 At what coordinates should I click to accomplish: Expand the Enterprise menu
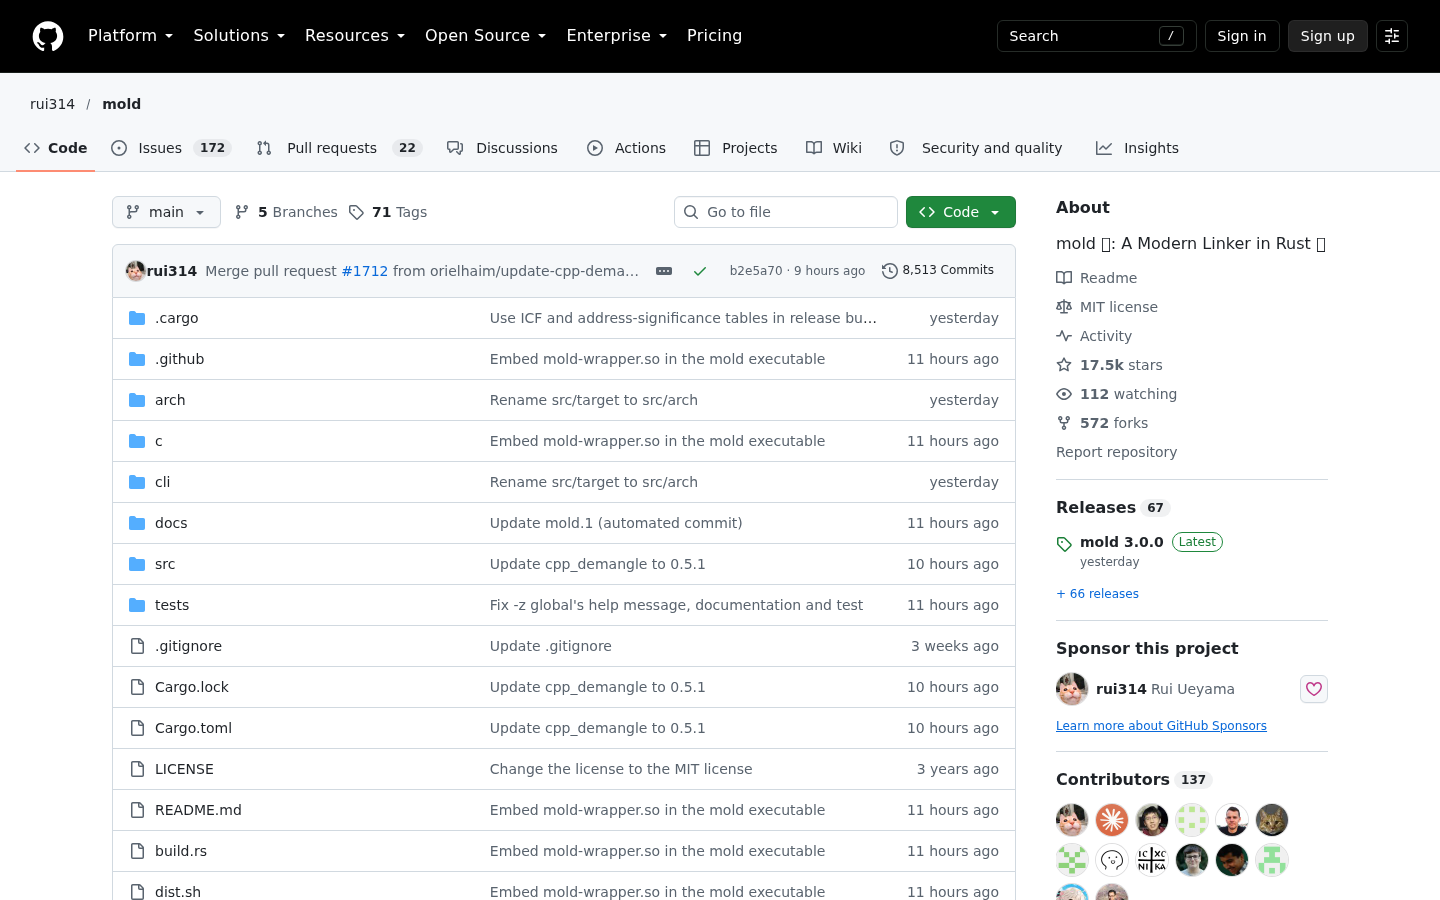tap(616, 36)
